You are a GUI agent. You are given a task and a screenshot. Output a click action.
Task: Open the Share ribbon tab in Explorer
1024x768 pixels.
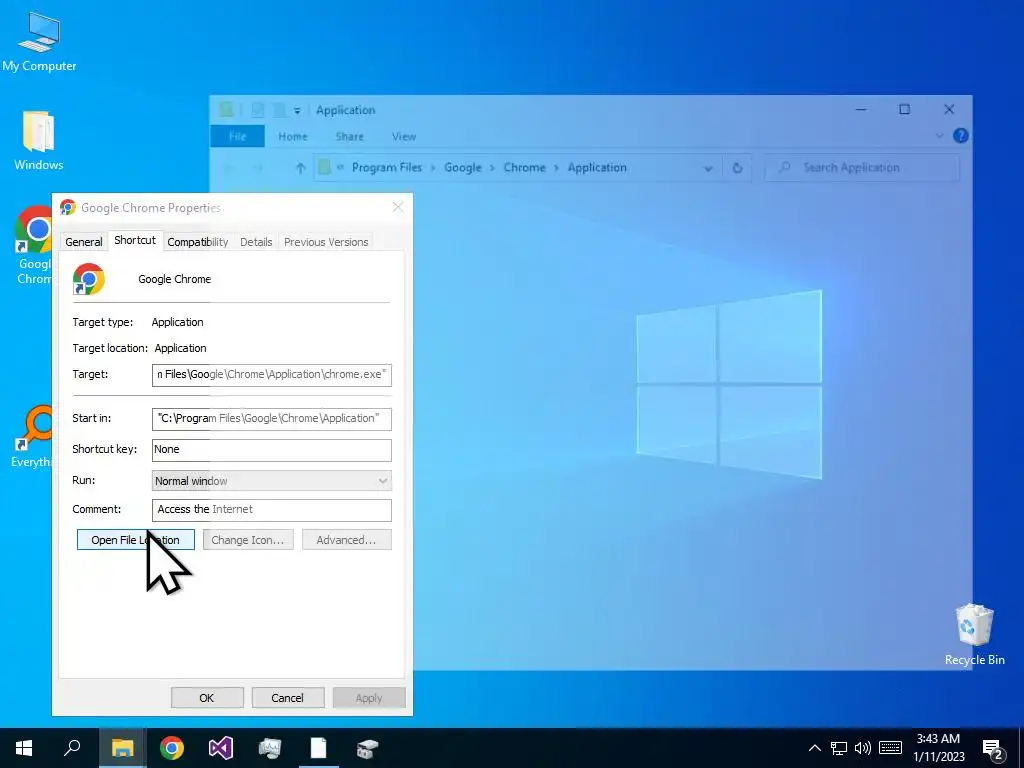[x=349, y=136]
